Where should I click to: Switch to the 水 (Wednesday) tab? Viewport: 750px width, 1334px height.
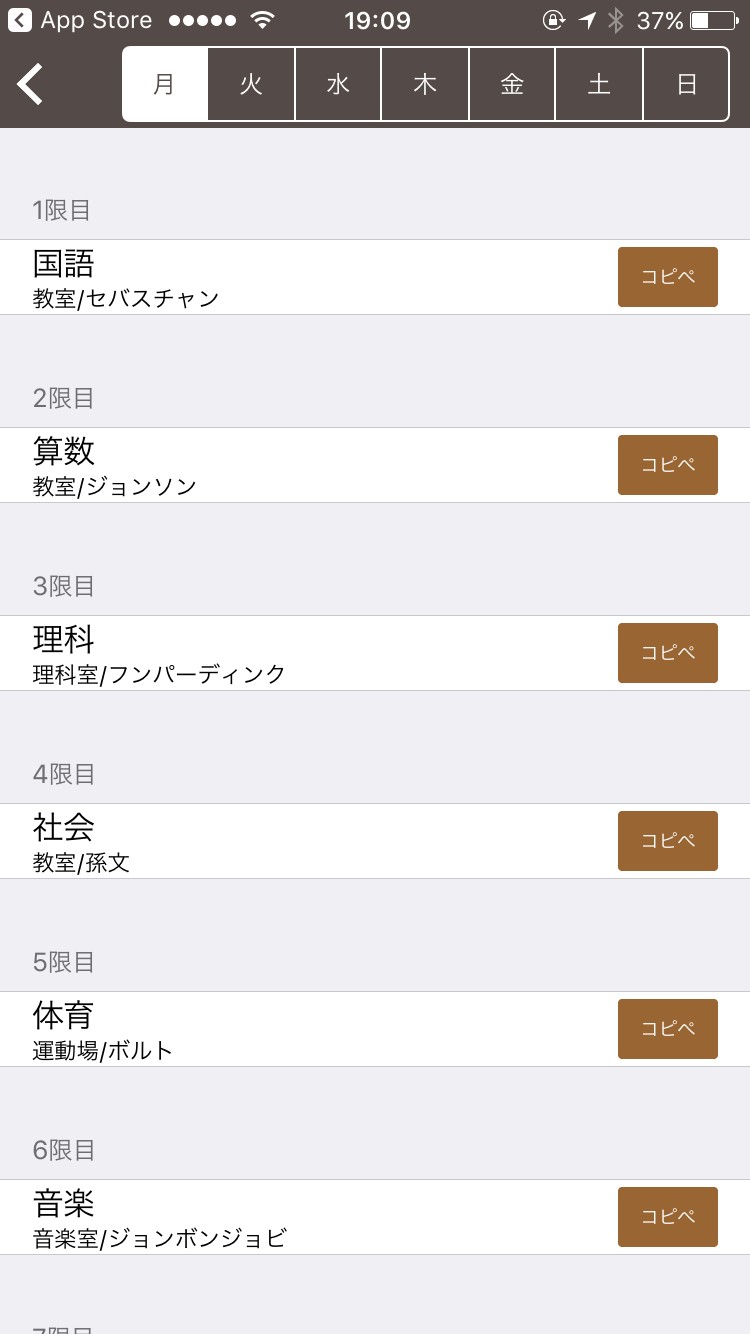(338, 84)
